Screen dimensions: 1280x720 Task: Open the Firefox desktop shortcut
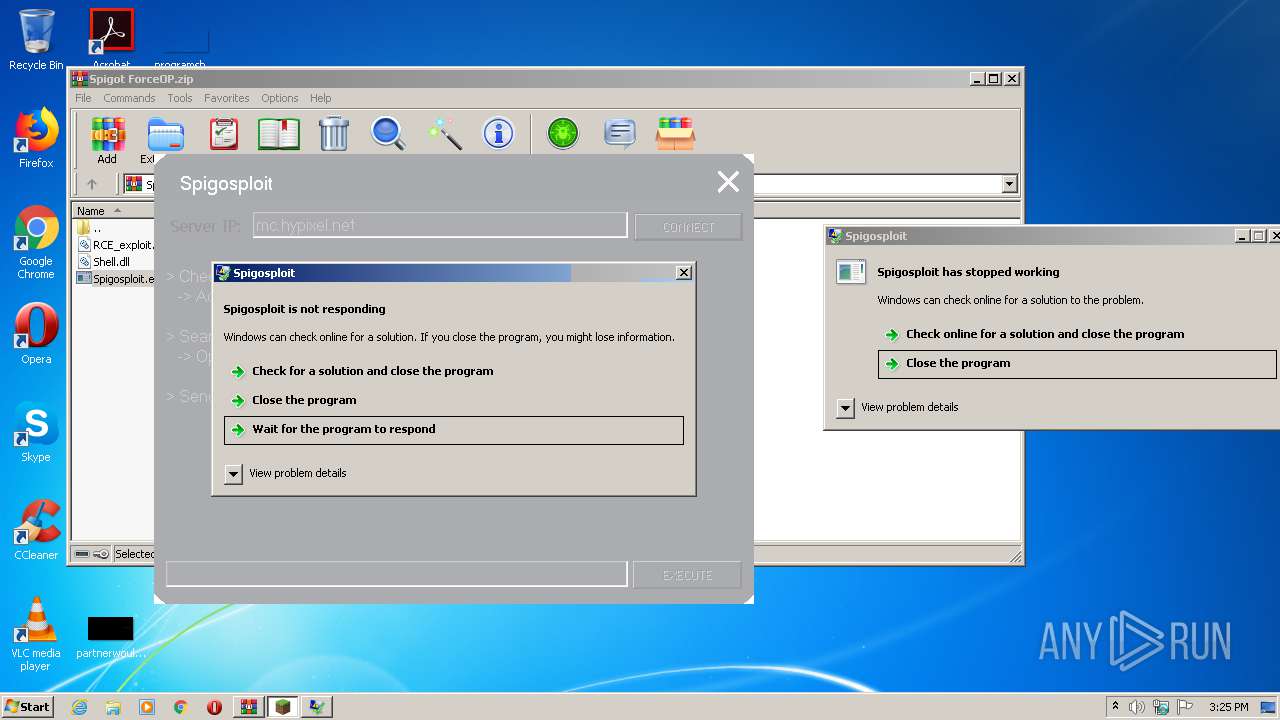36,138
